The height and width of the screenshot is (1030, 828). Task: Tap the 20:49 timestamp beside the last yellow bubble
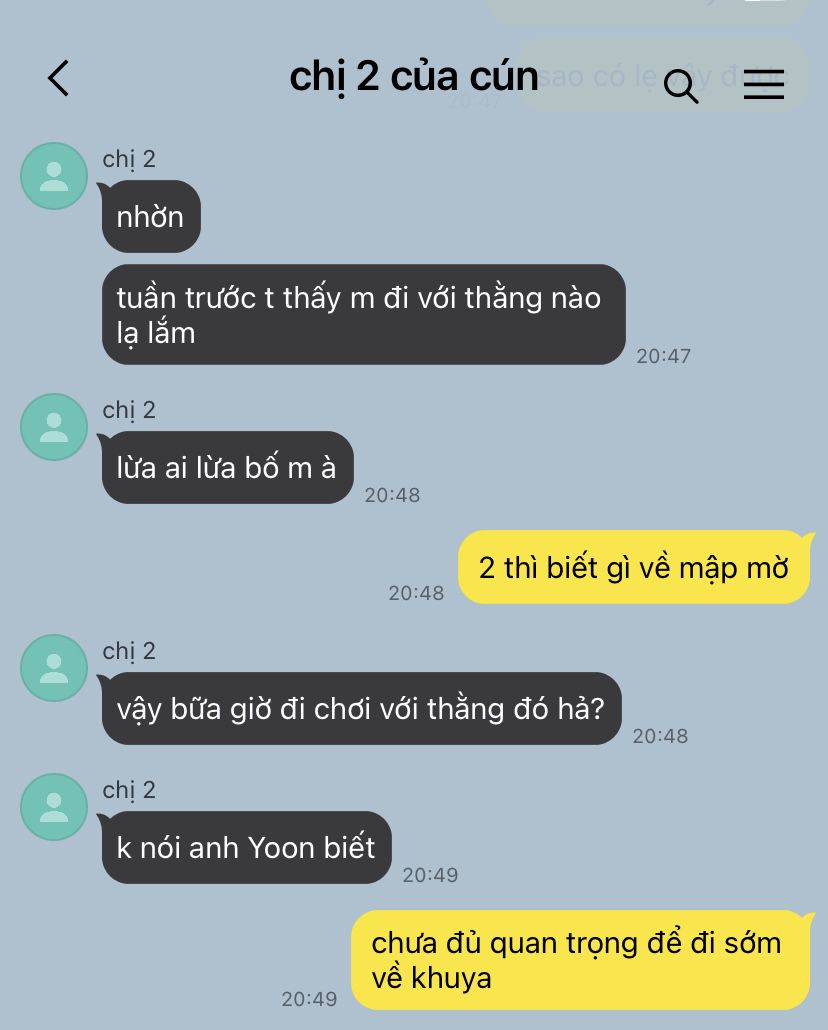(x=309, y=999)
